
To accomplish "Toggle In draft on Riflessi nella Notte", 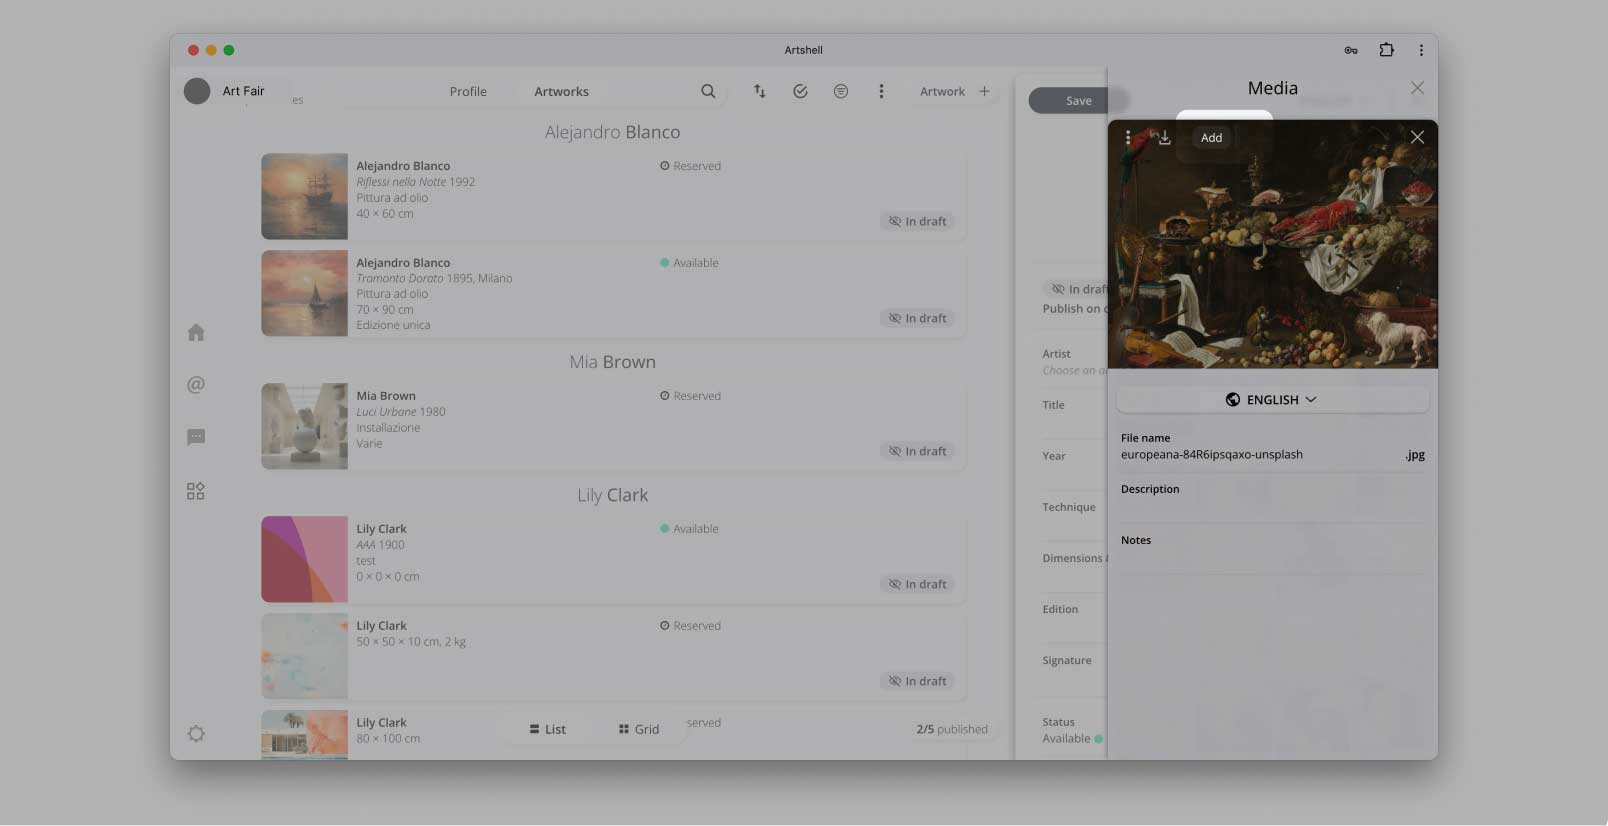I will 918,221.
